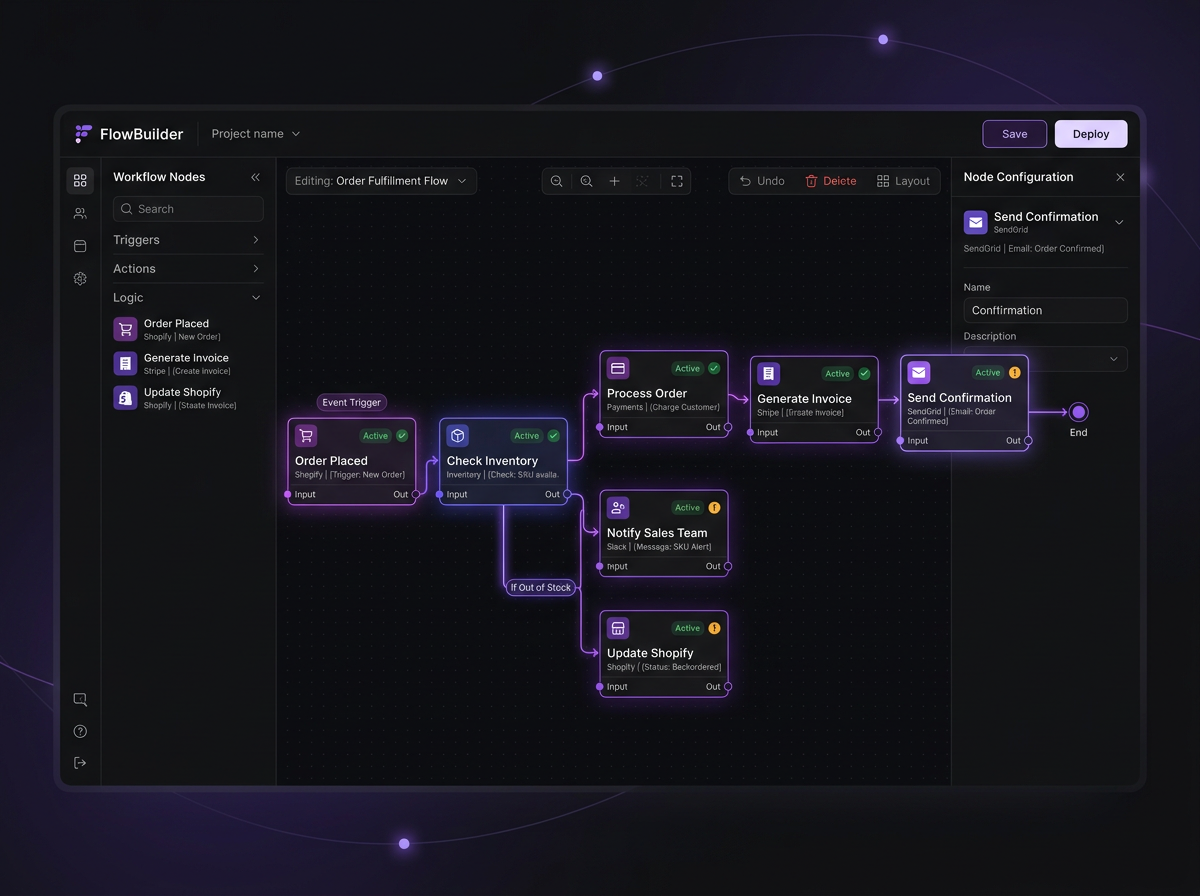Click the If Out of Stock condition label
Viewport: 1200px width, 896px height.
[541, 588]
